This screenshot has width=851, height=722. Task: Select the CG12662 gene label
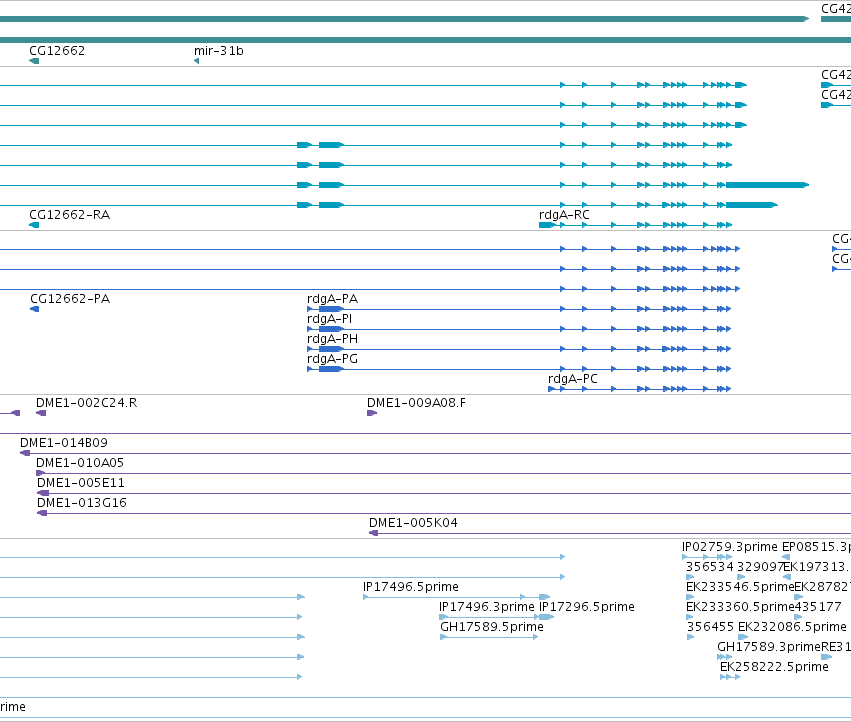pos(57,50)
